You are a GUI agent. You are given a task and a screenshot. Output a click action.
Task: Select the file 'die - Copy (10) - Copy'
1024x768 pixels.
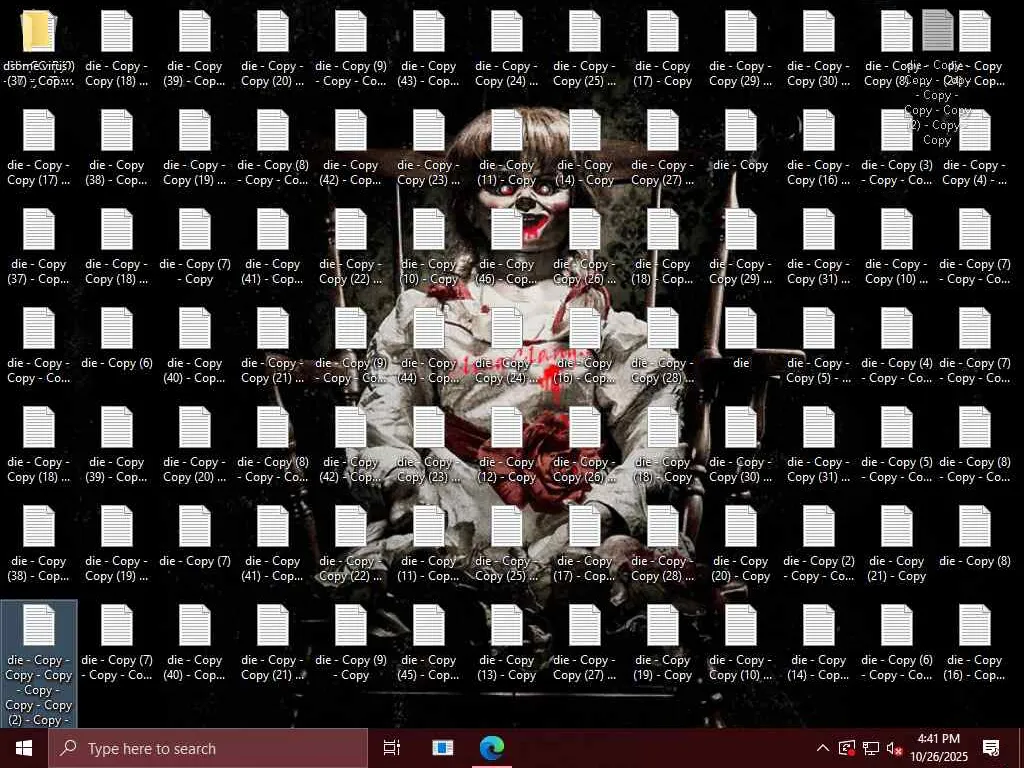(428, 248)
